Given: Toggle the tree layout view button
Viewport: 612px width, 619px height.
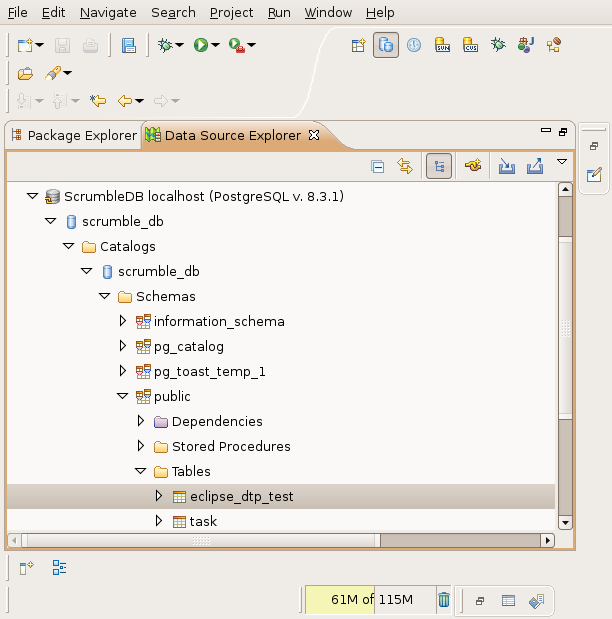Looking at the screenshot, I should tap(439, 166).
